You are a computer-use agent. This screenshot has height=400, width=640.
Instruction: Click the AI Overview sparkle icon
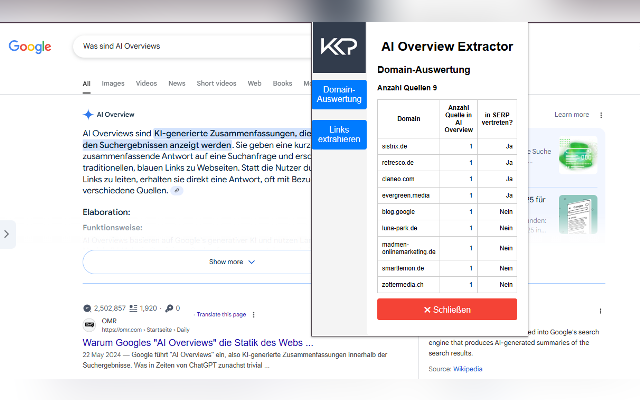(88, 115)
